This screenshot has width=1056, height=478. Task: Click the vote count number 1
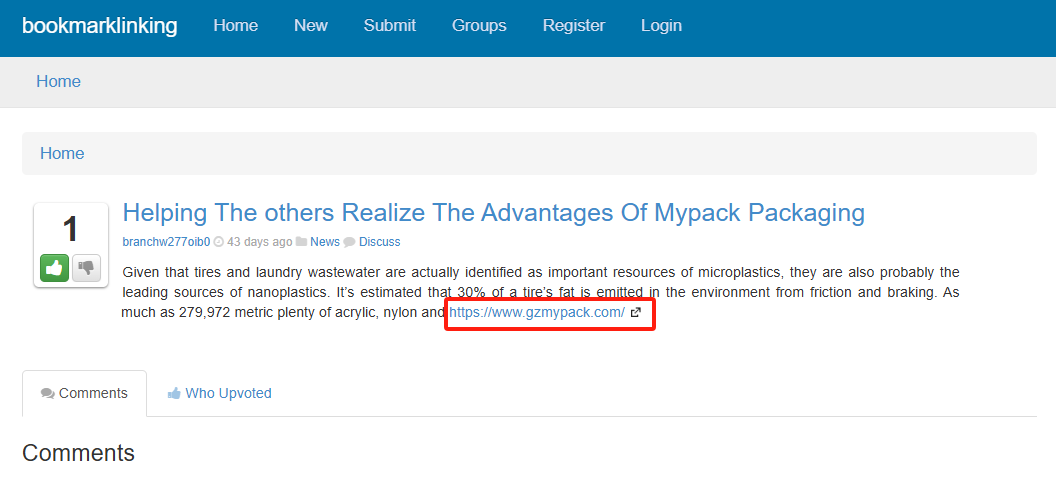point(71,230)
